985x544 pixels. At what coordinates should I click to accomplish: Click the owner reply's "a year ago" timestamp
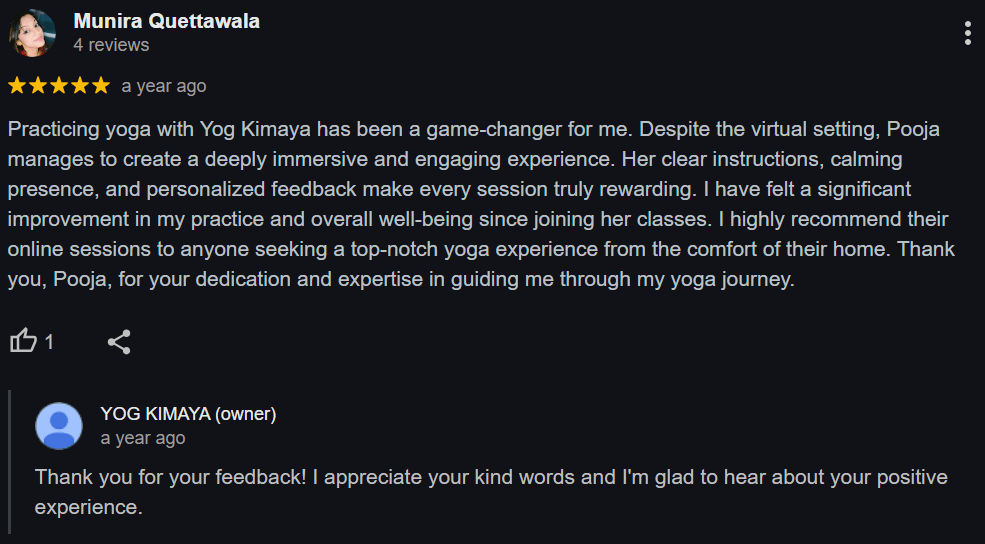(143, 438)
